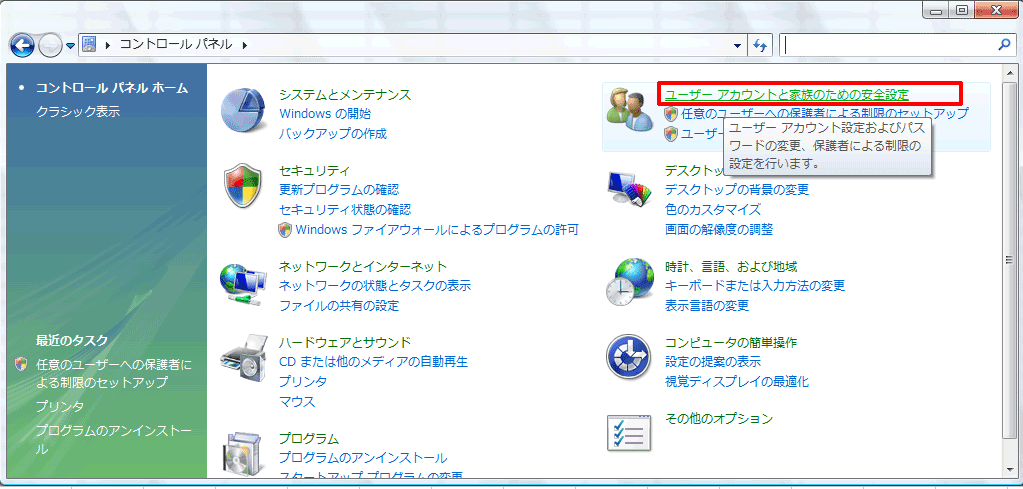Click shield icon beside 任意のユーザーへの保護者 link
Screen dimensions: 1023x489
(671, 114)
